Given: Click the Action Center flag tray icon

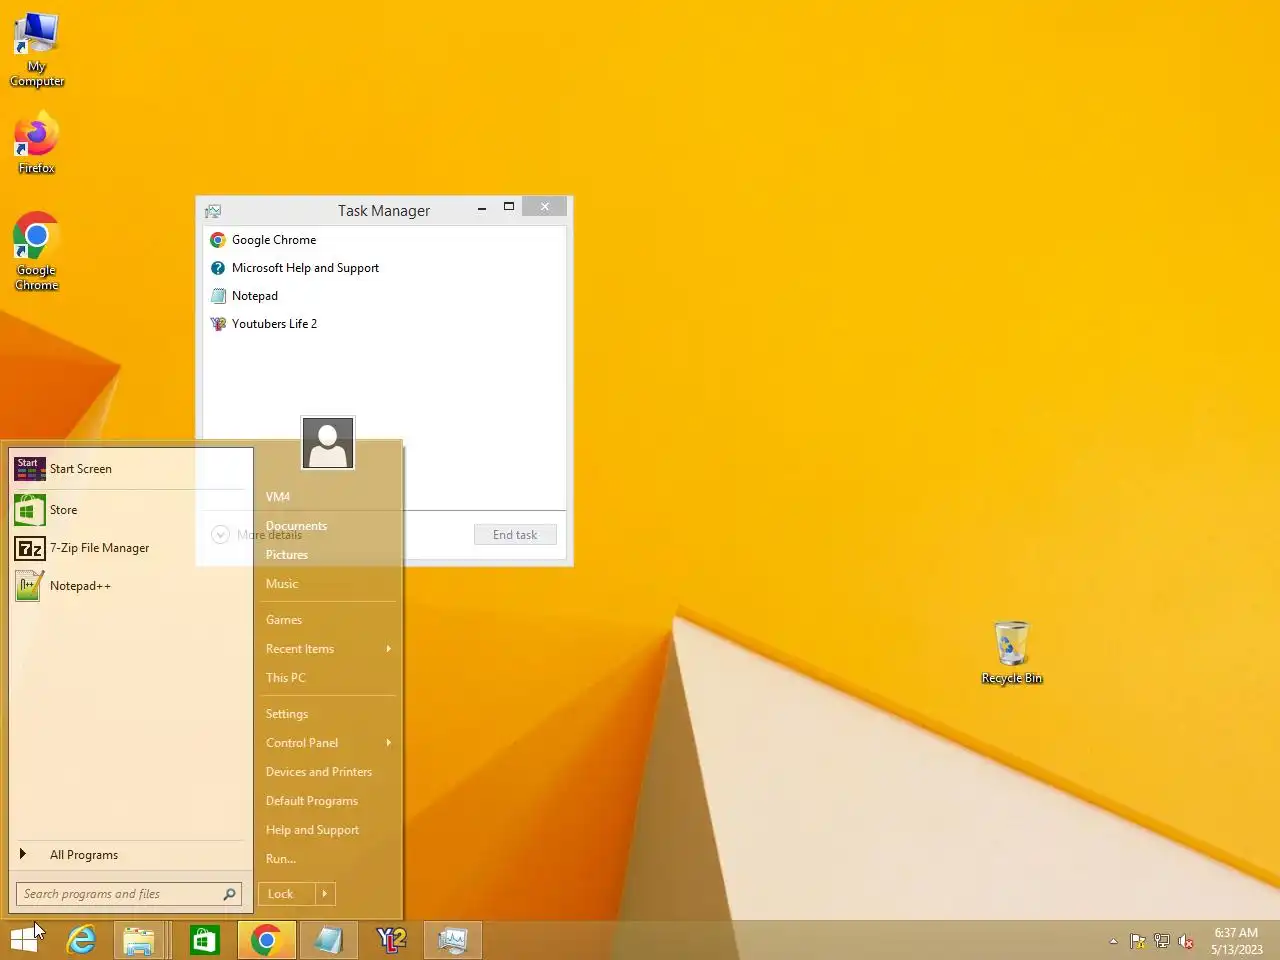Looking at the screenshot, I should tap(1137, 941).
